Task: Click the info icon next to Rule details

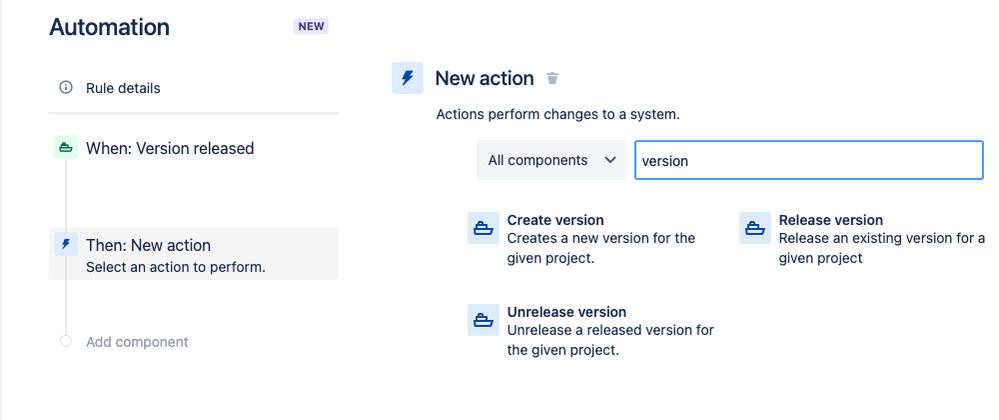Action: (x=66, y=88)
